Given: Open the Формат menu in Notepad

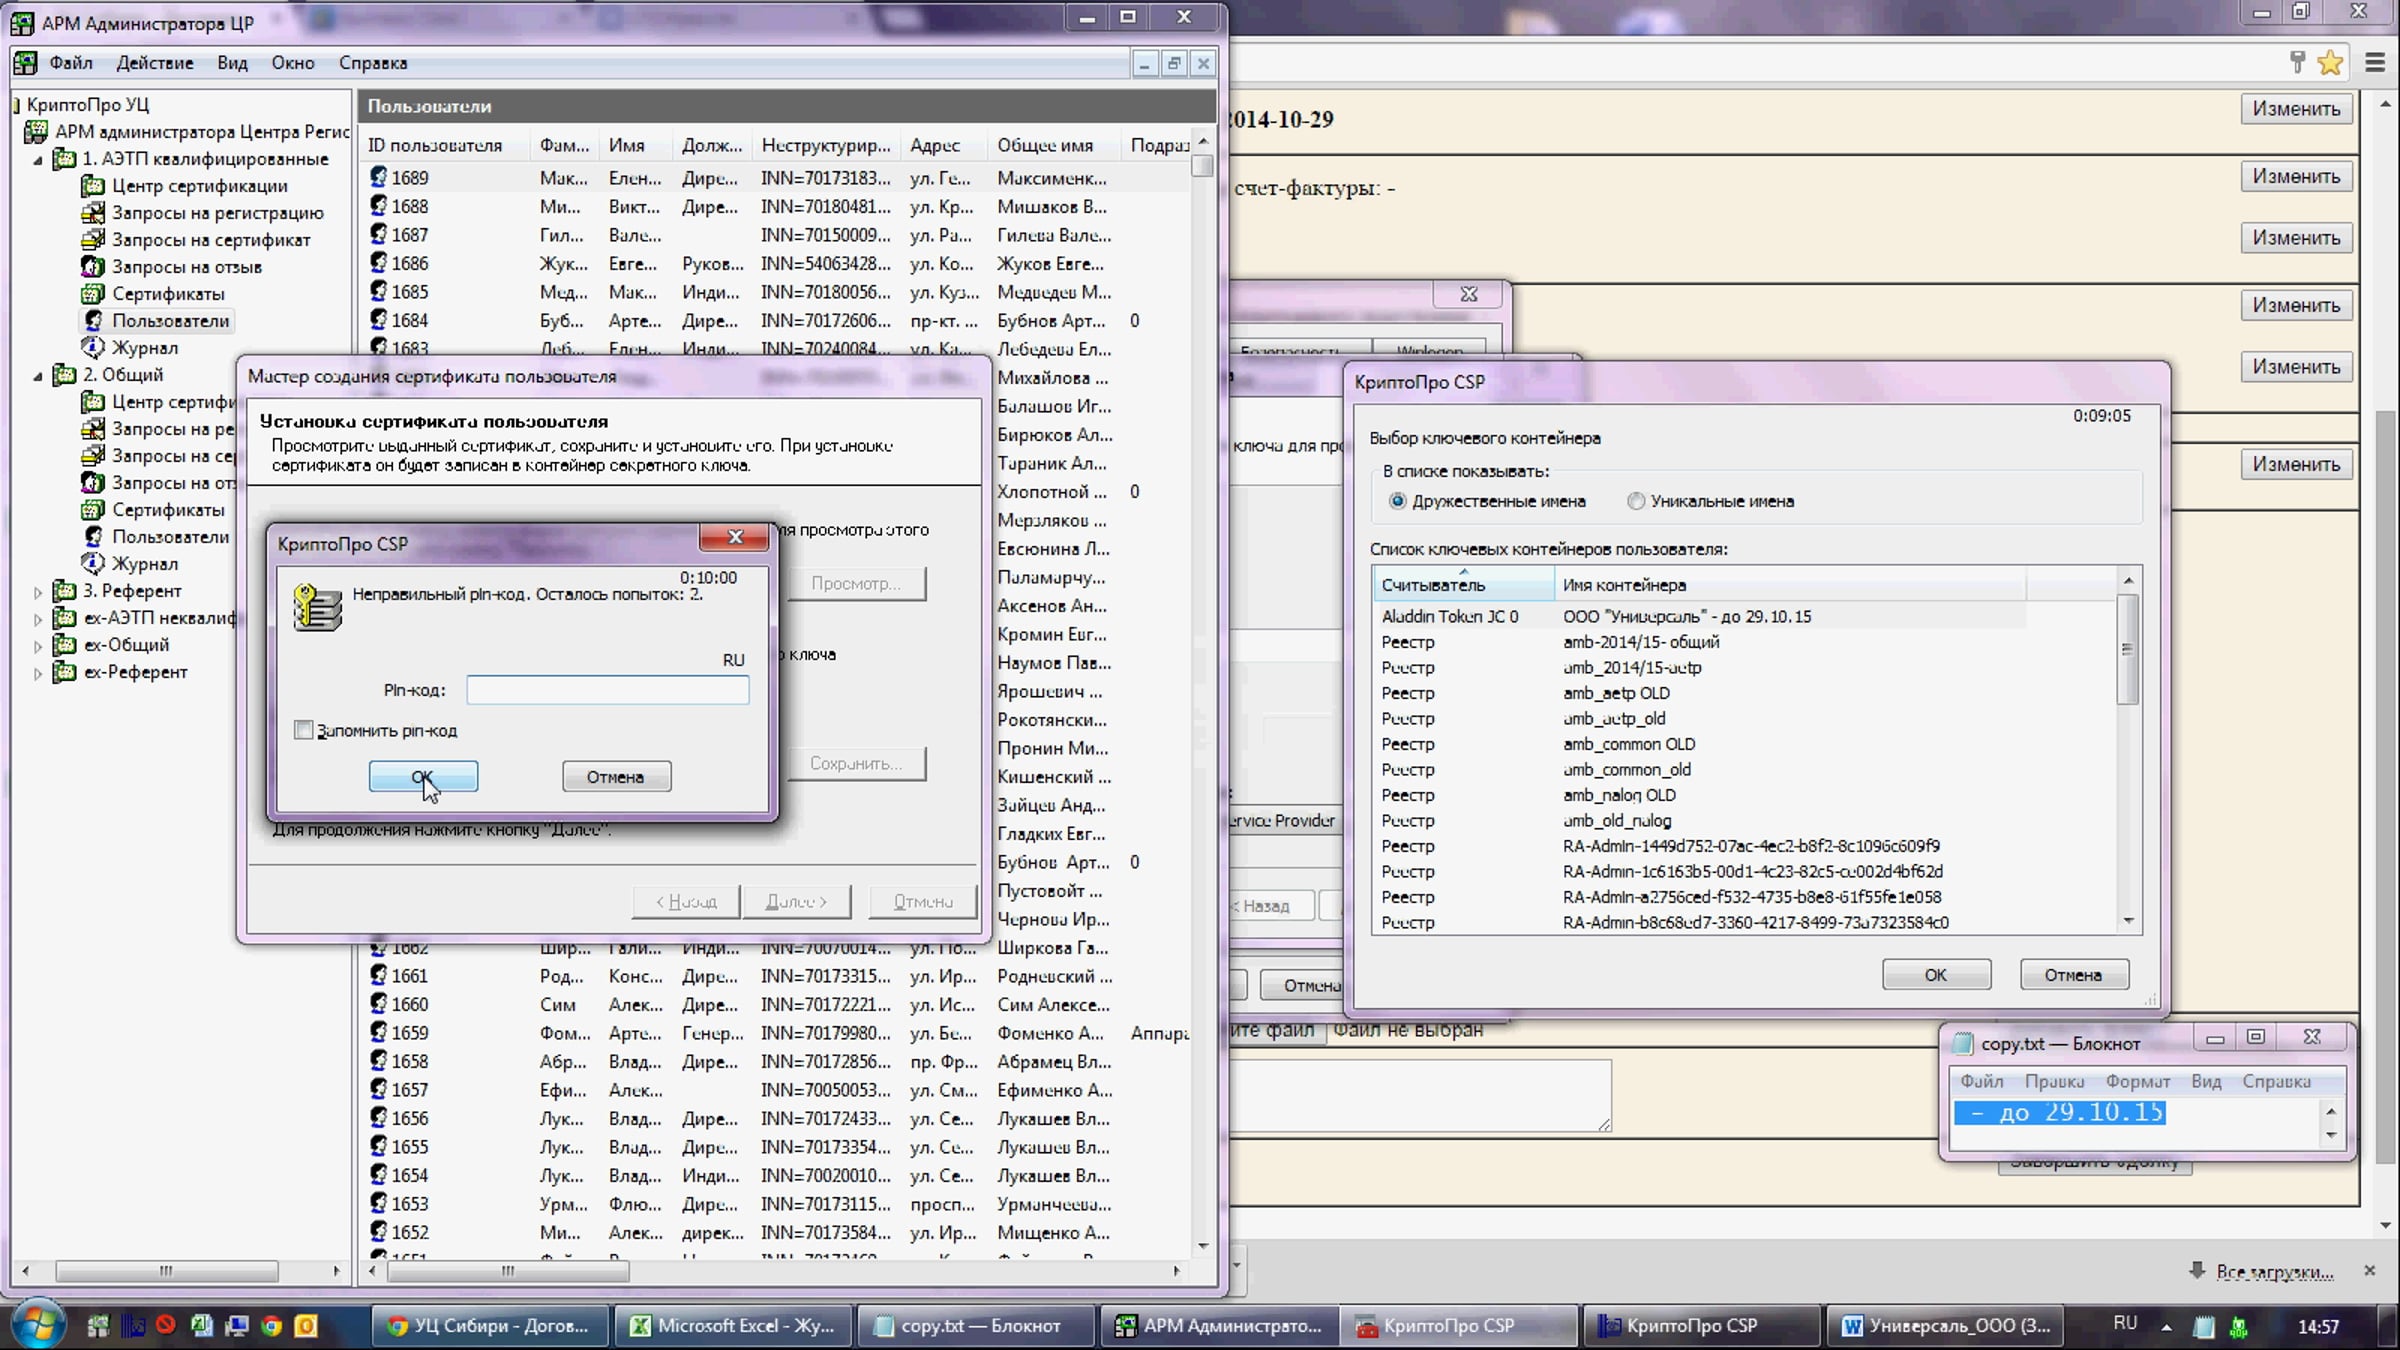Looking at the screenshot, I should click(x=2138, y=1081).
